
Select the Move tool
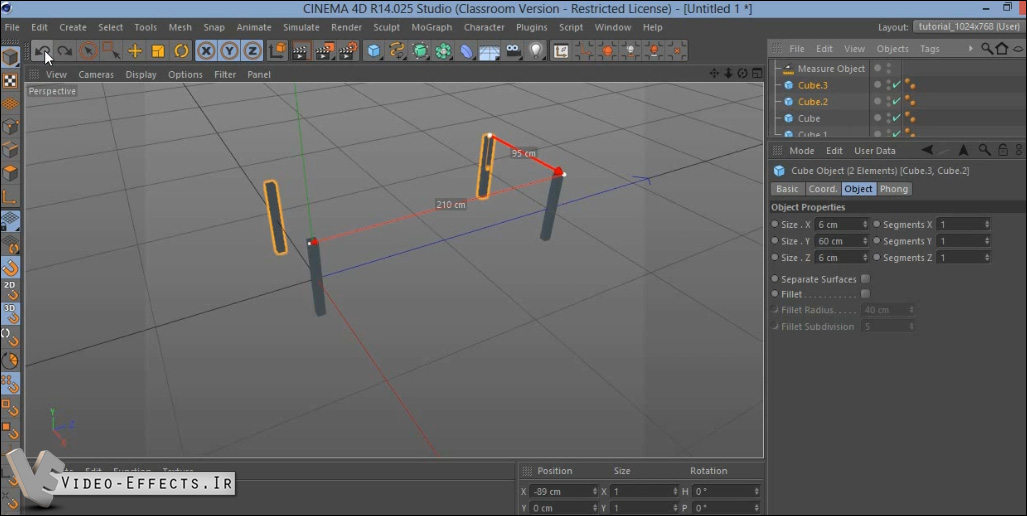[x=135, y=50]
